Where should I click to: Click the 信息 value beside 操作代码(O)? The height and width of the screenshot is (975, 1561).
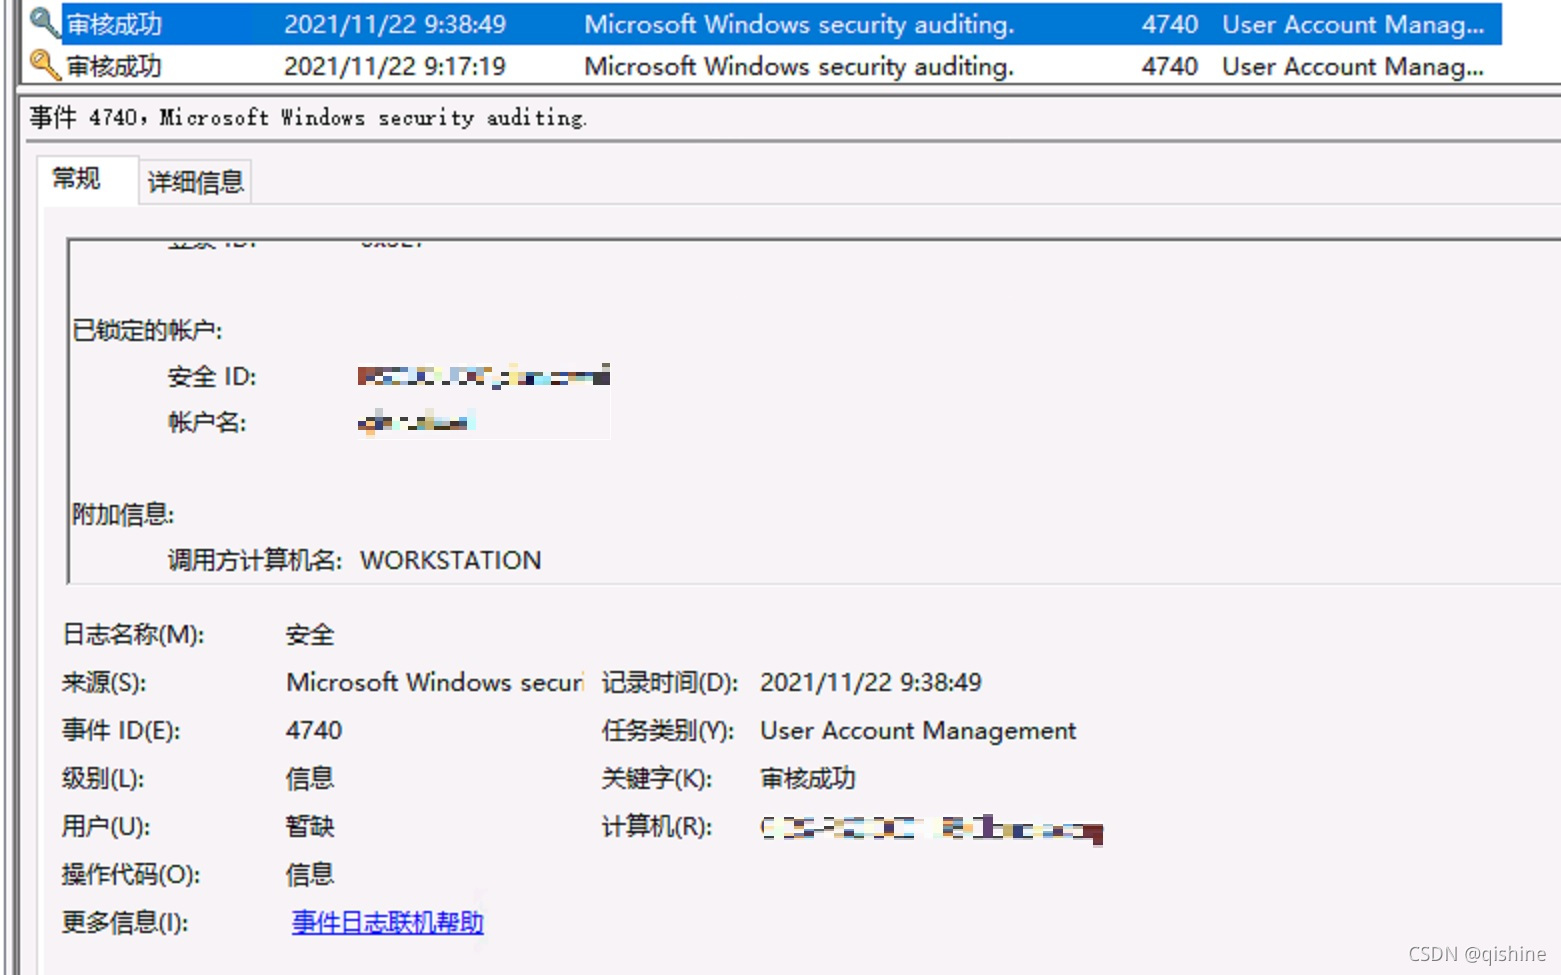[x=310, y=874]
